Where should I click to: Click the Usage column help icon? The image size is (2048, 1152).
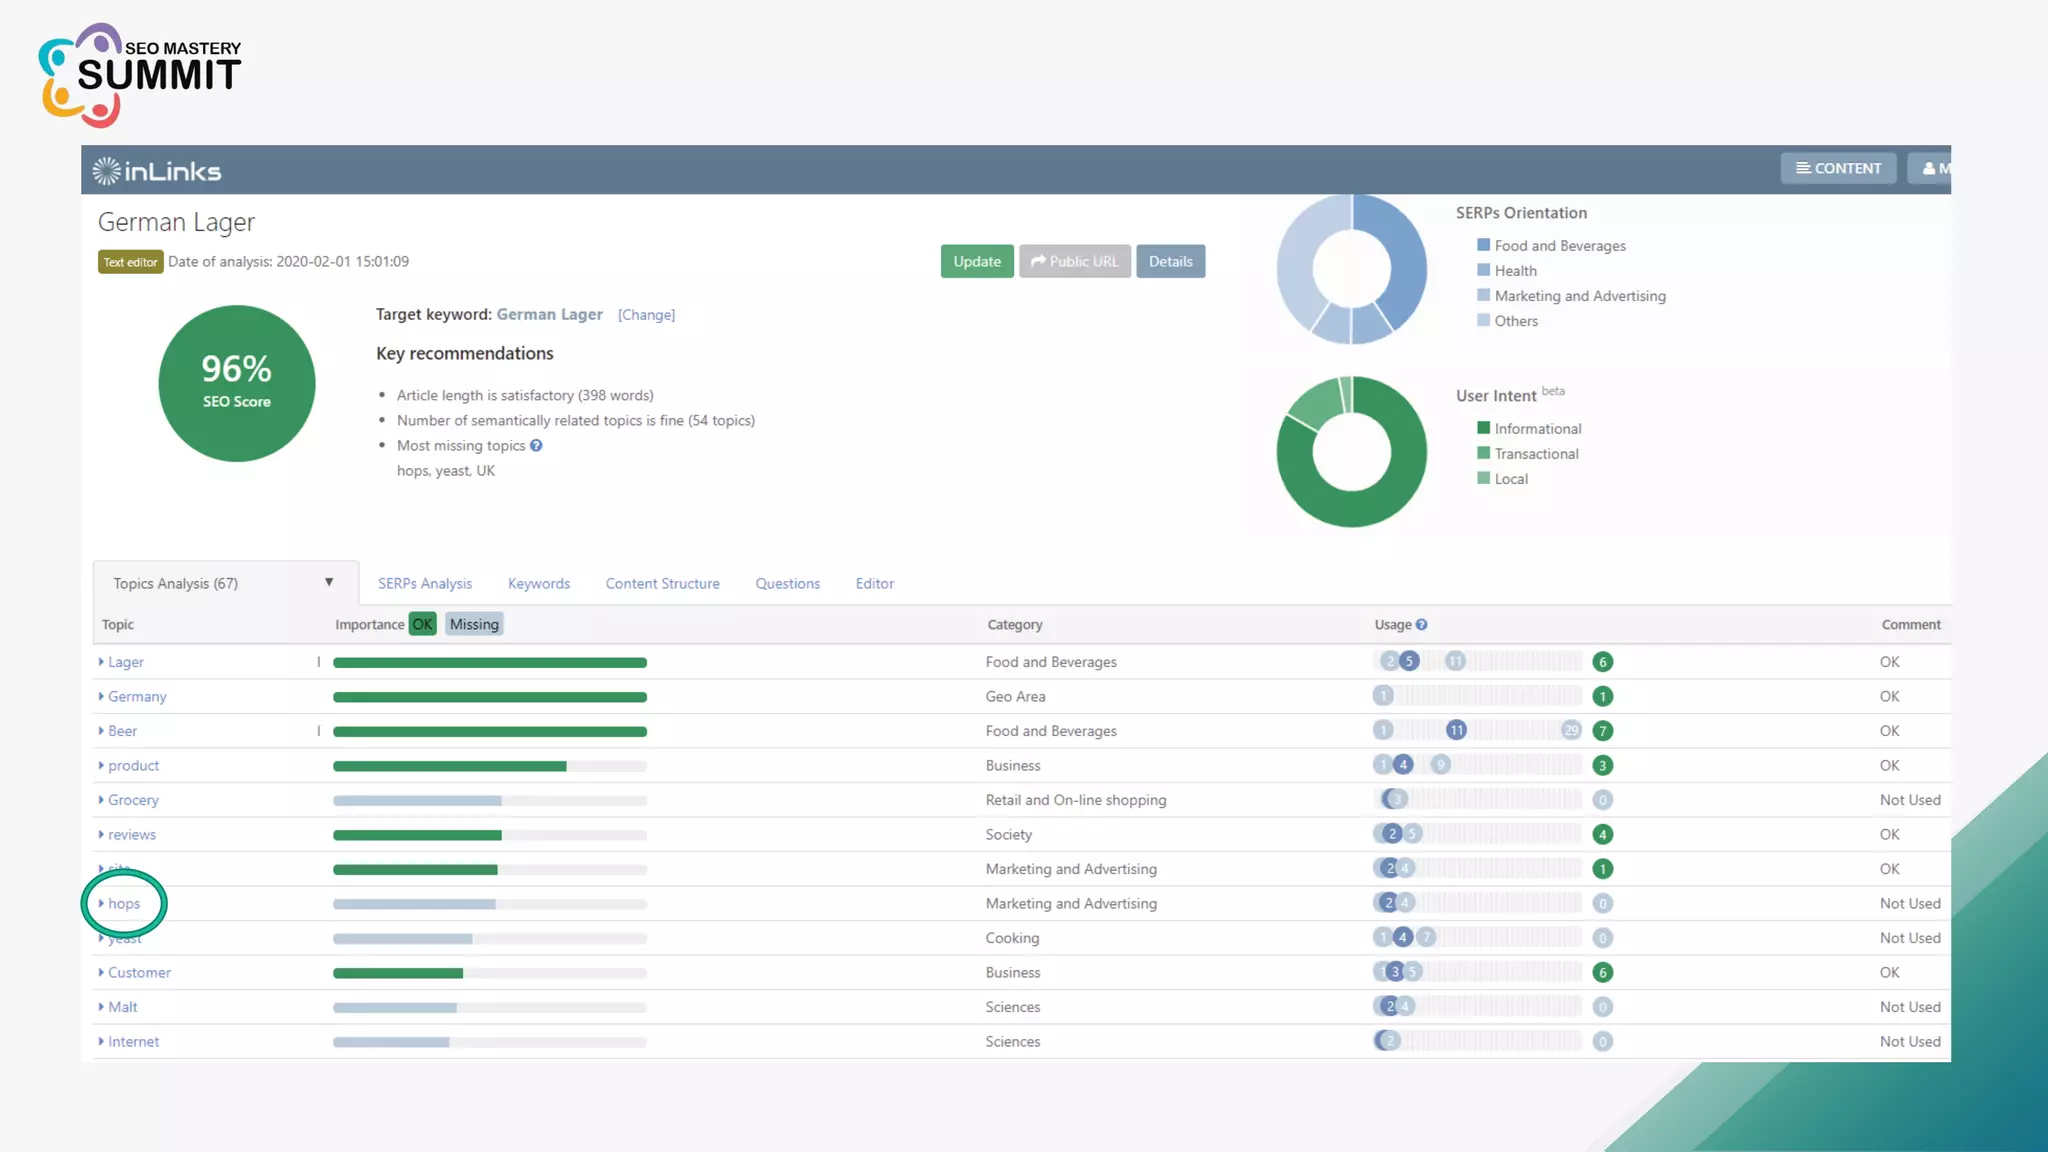tap(1421, 625)
